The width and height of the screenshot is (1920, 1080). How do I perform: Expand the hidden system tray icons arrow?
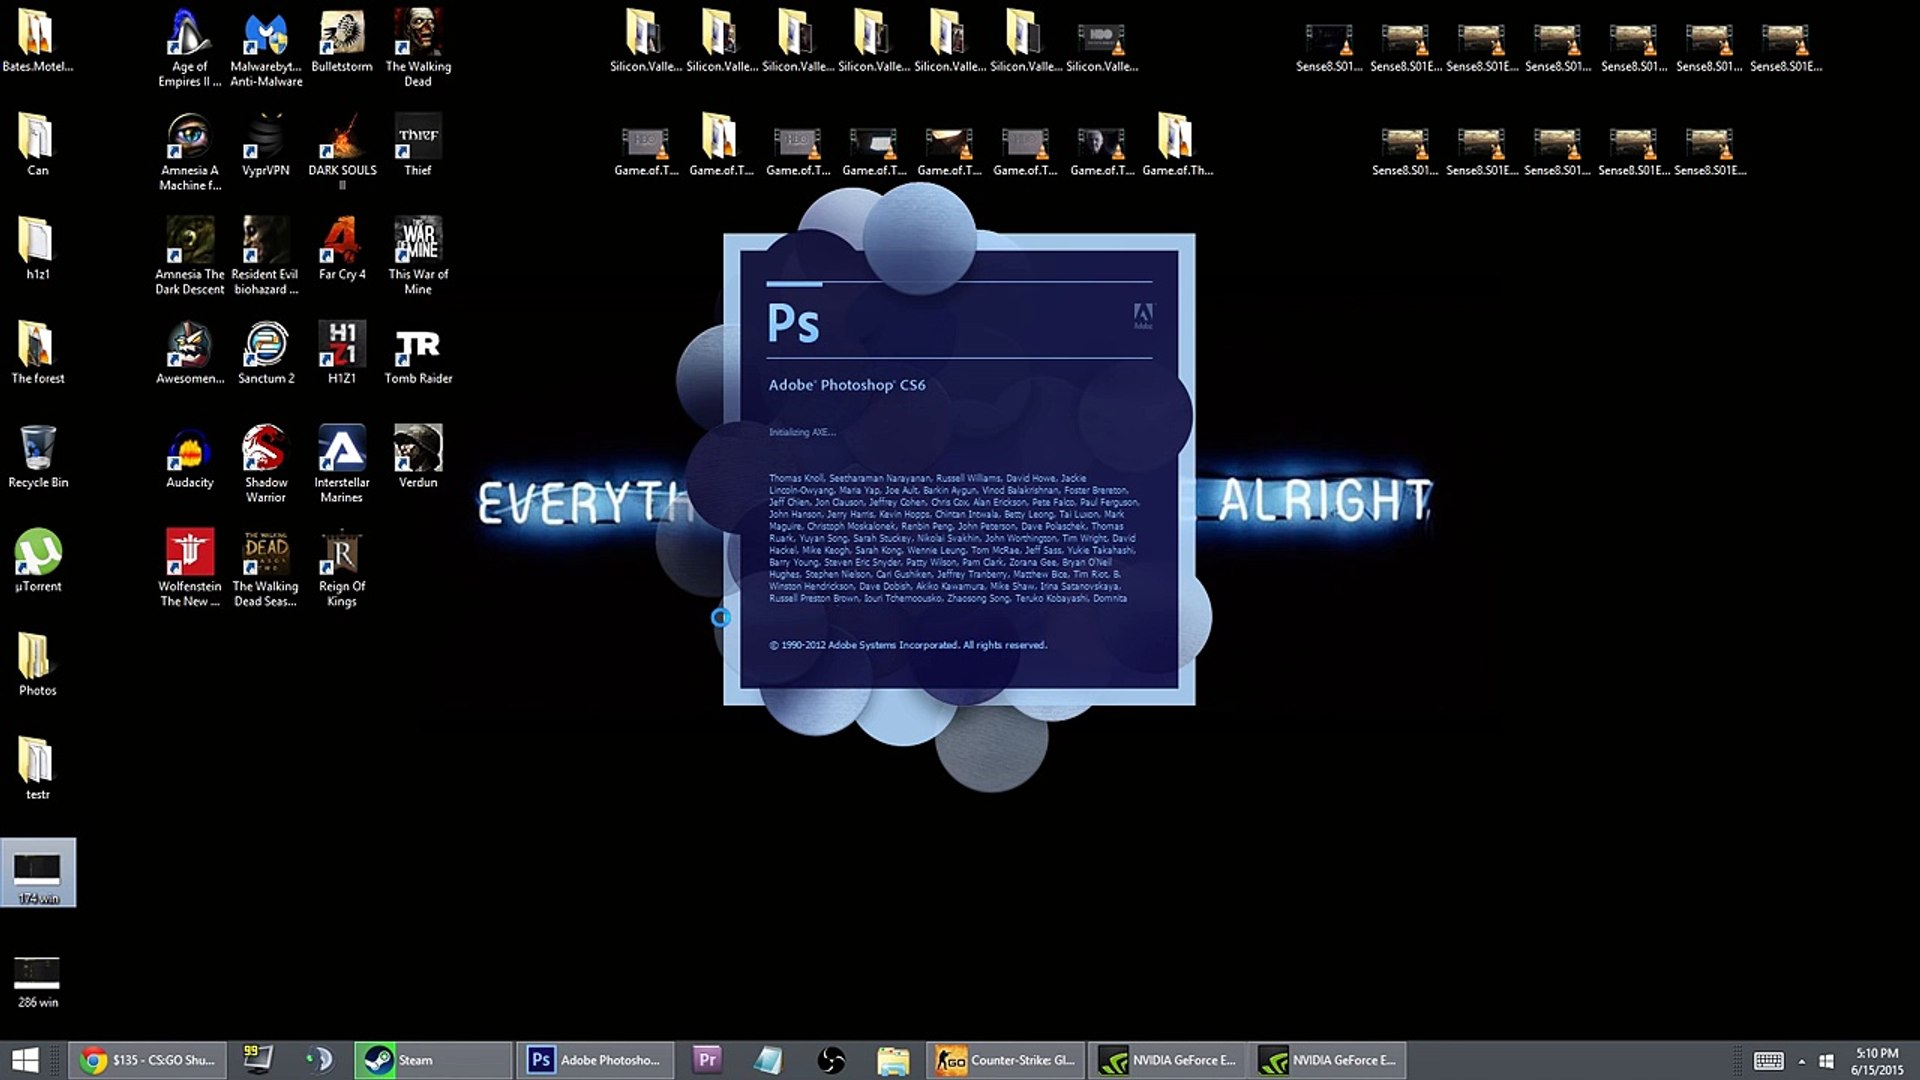1802,1061
